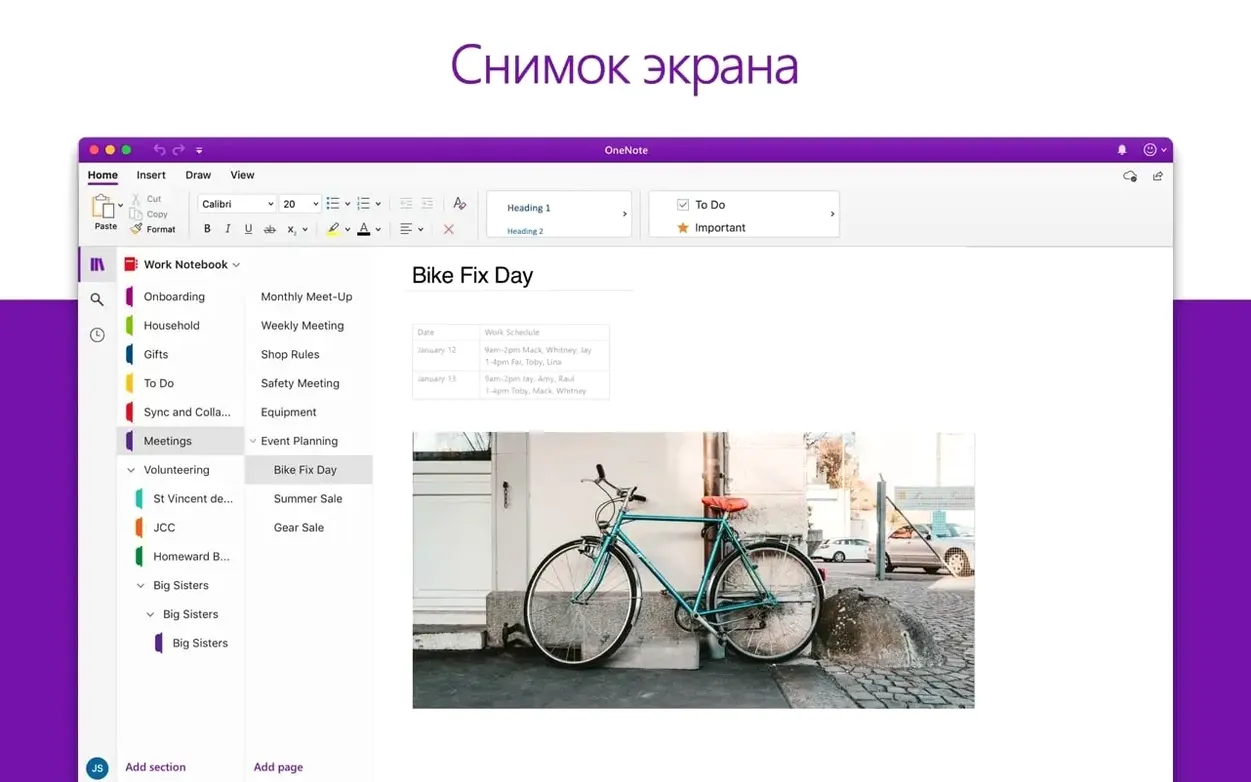
Task: Collapse the Volunteering section group
Action: [x=131, y=470]
